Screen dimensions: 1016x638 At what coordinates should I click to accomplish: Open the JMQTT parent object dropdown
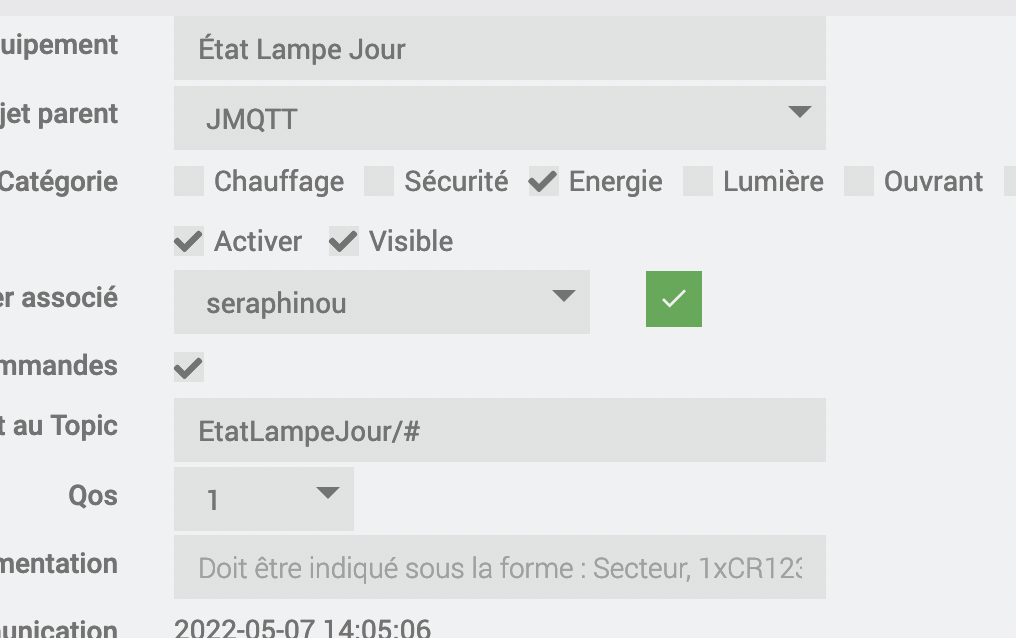(500, 118)
